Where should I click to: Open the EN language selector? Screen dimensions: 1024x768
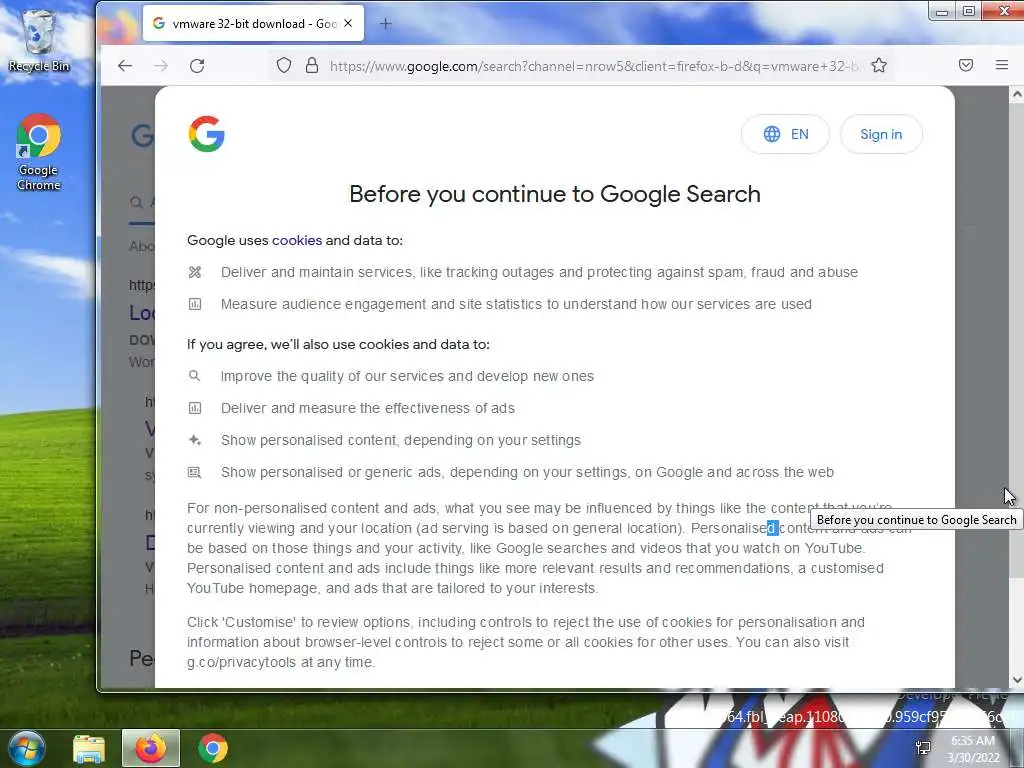click(x=786, y=135)
